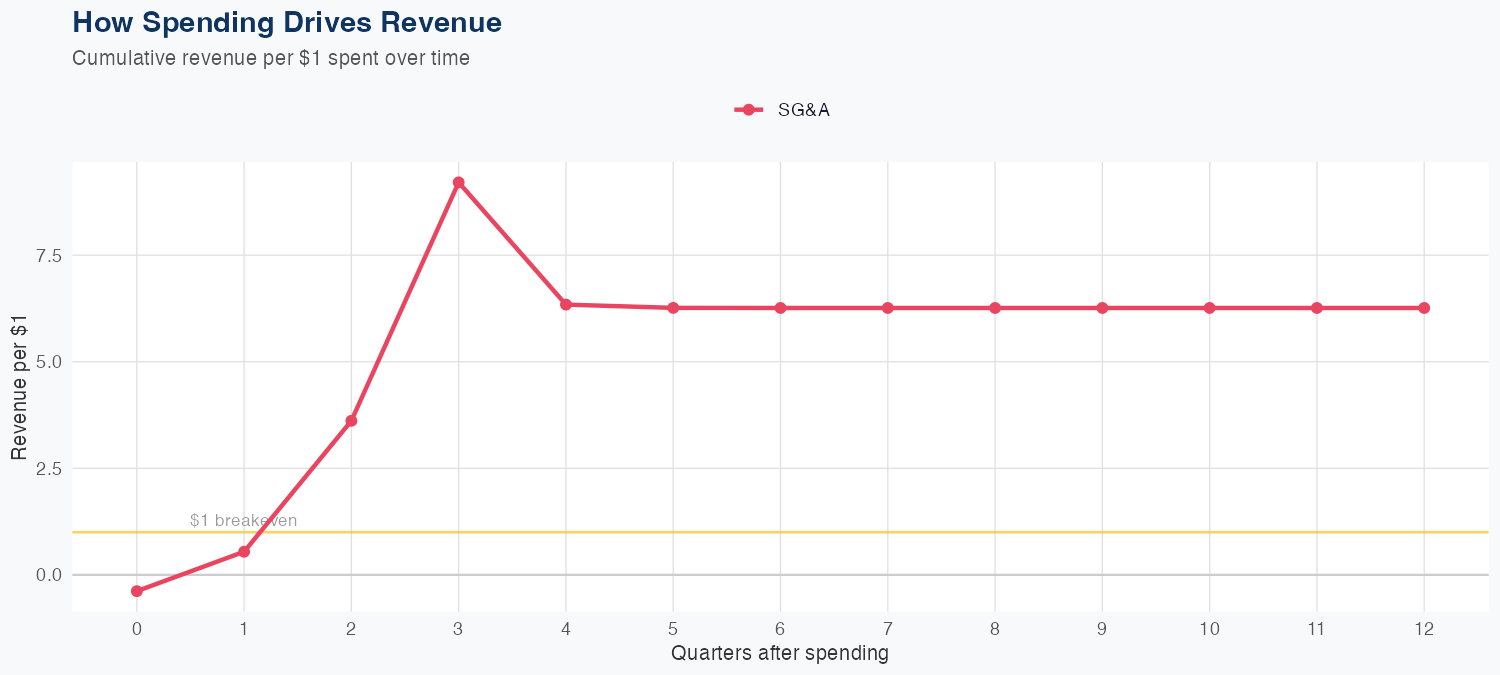Image resolution: width=1500 pixels, height=675 pixels.
Task: Click the 7.5 y-axis tick label
Action: pos(47,256)
